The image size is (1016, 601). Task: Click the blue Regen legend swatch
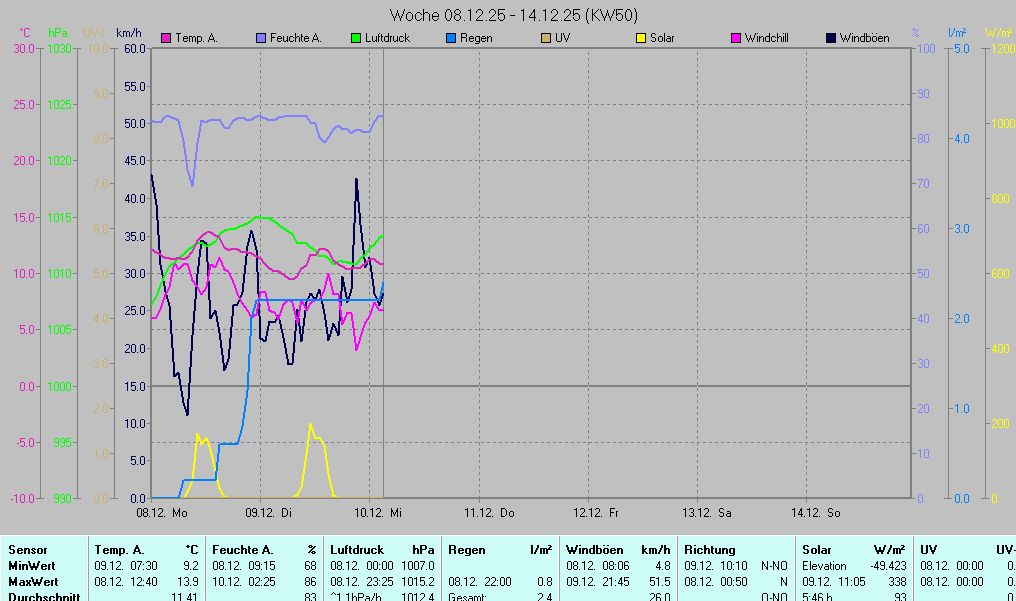tap(452, 38)
